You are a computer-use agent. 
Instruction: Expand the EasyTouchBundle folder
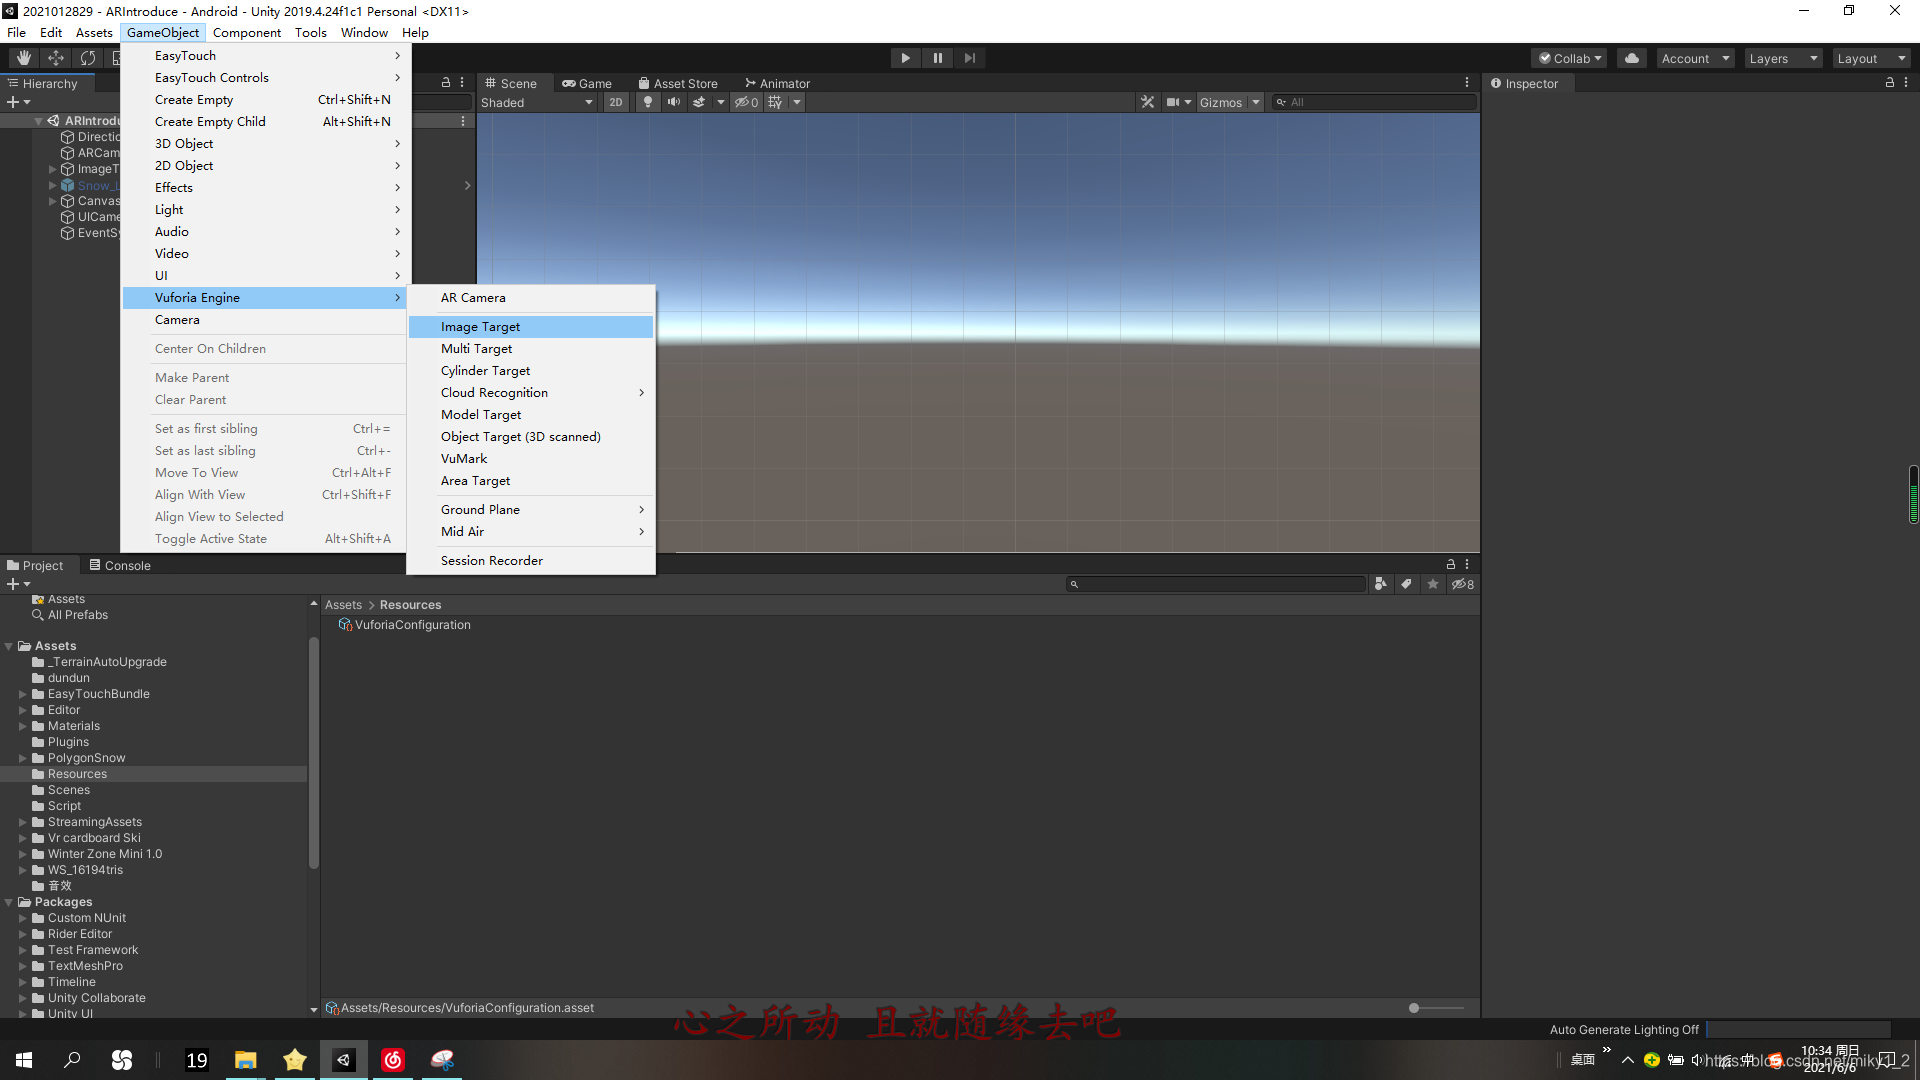click(23, 694)
